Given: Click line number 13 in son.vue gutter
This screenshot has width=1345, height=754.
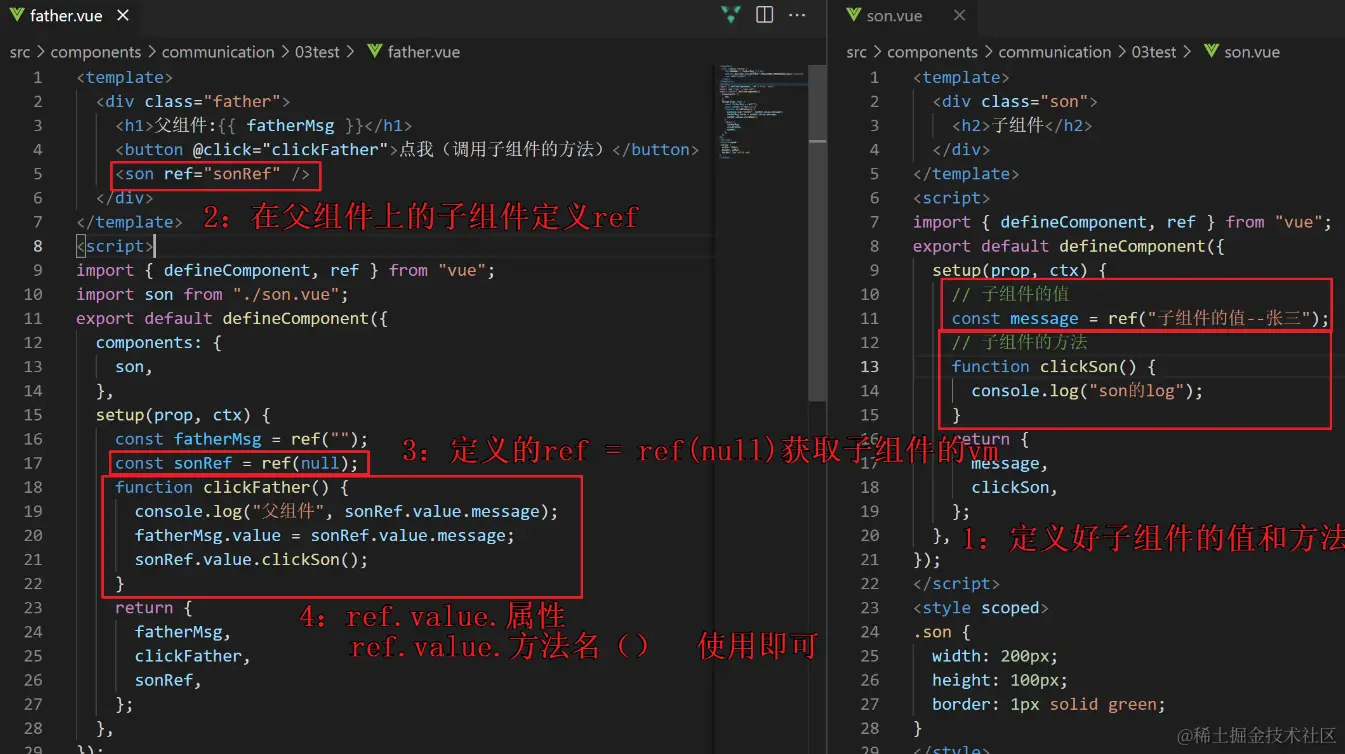Looking at the screenshot, I should click(869, 366).
